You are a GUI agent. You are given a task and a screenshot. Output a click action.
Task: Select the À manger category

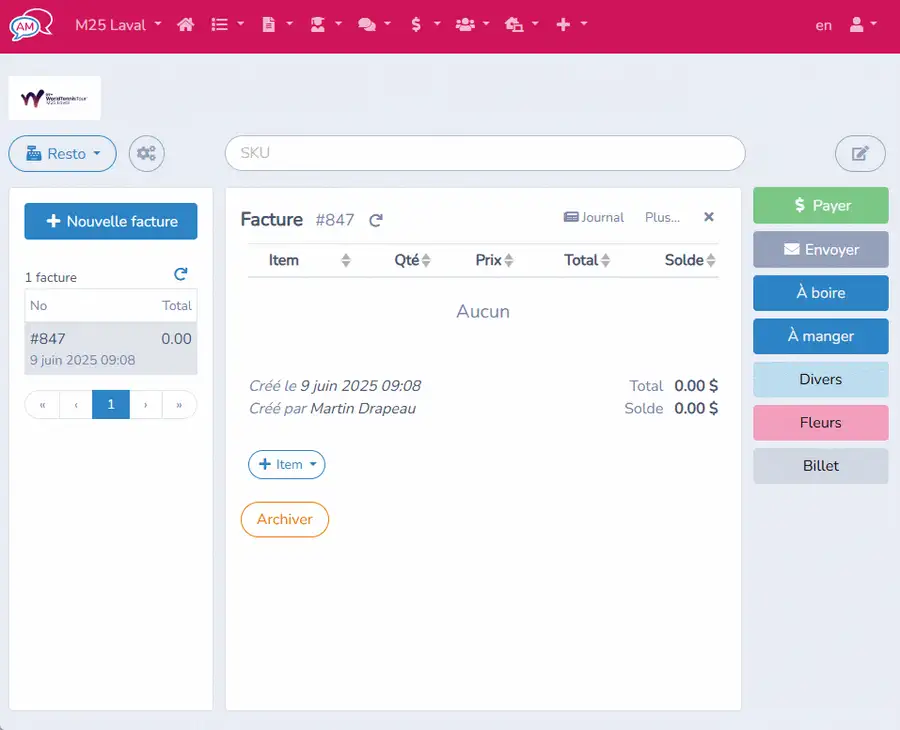coord(821,336)
